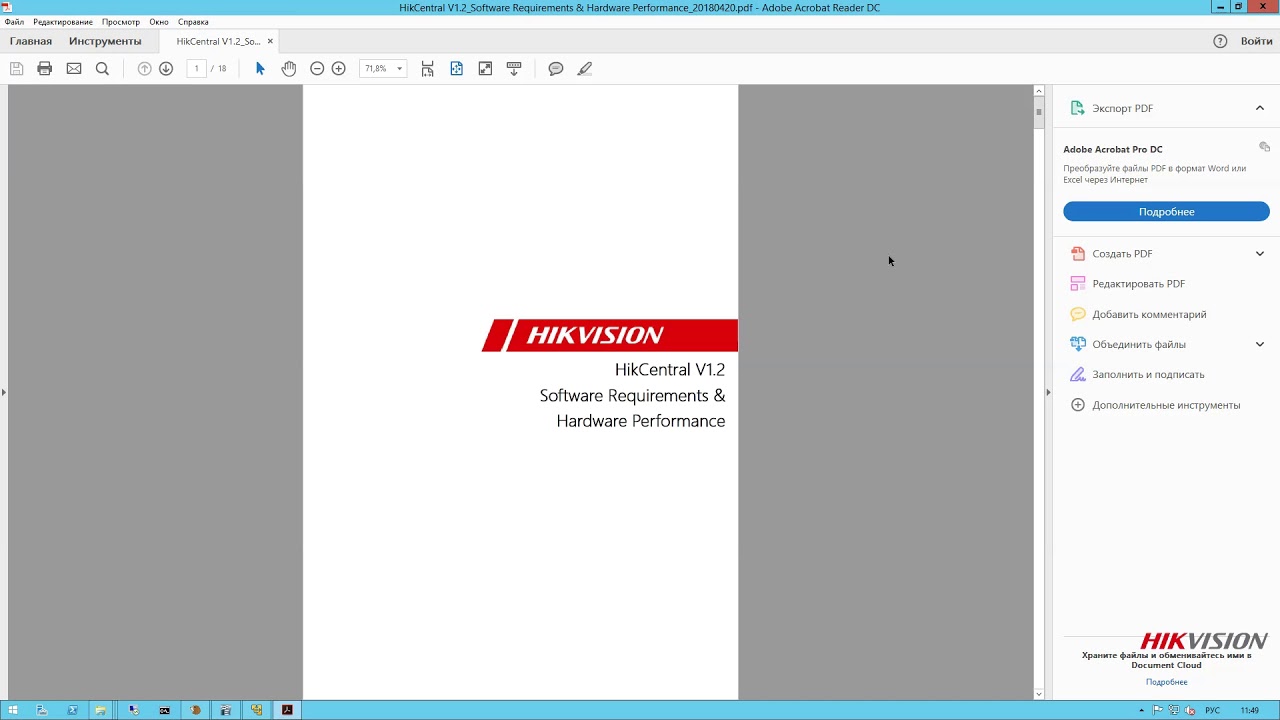Expand the Создать PDF chevron
The height and width of the screenshot is (720, 1280).
tap(1260, 254)
